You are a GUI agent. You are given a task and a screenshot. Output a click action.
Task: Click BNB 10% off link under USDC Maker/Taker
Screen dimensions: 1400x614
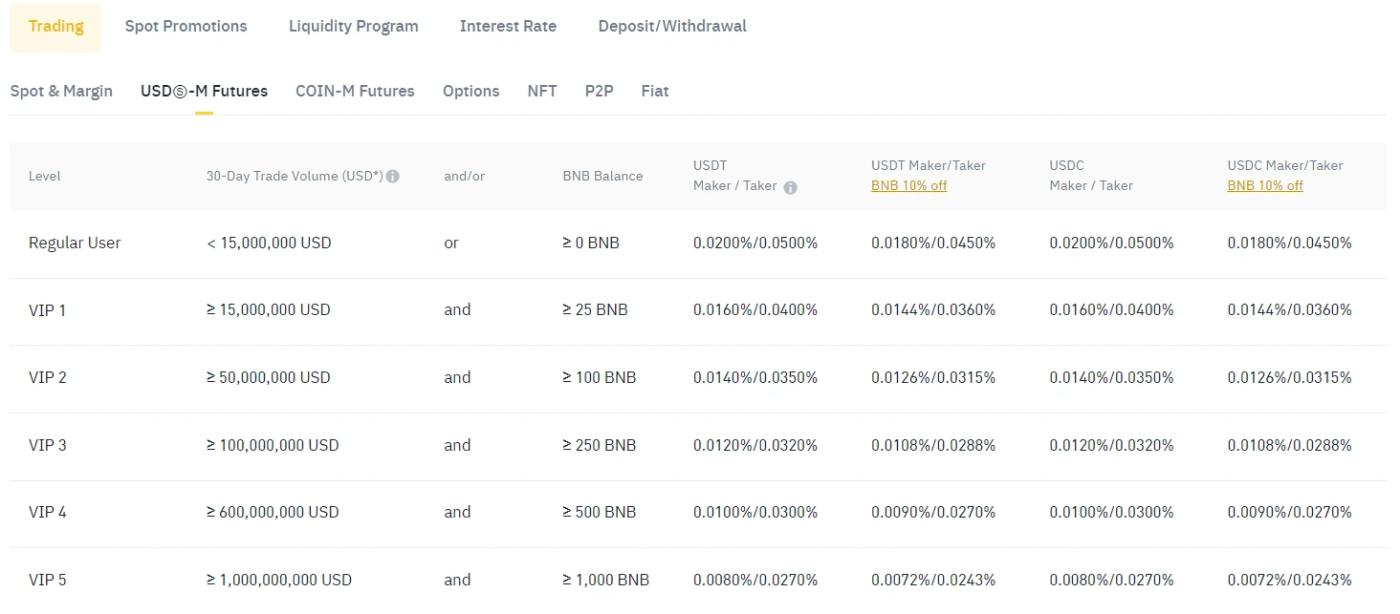click(x=1265, y=186)
